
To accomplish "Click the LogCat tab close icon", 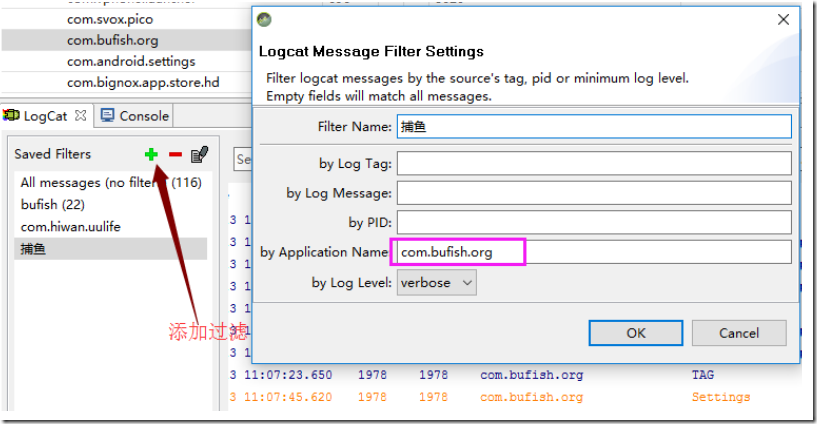I will pyautogui.click(x=80, y=115).
